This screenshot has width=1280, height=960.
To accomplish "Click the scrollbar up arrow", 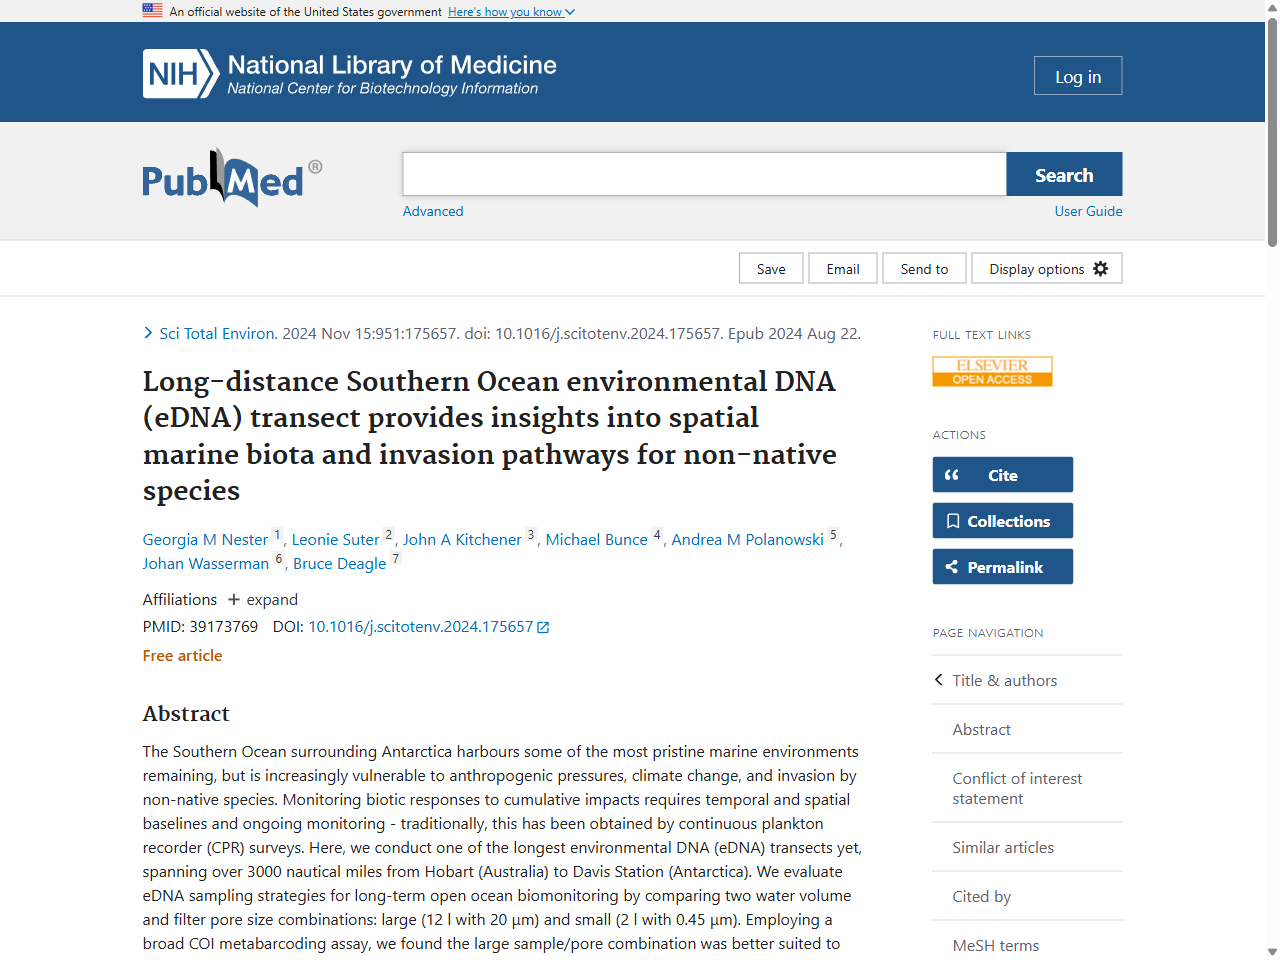I will coord(1272,8).
